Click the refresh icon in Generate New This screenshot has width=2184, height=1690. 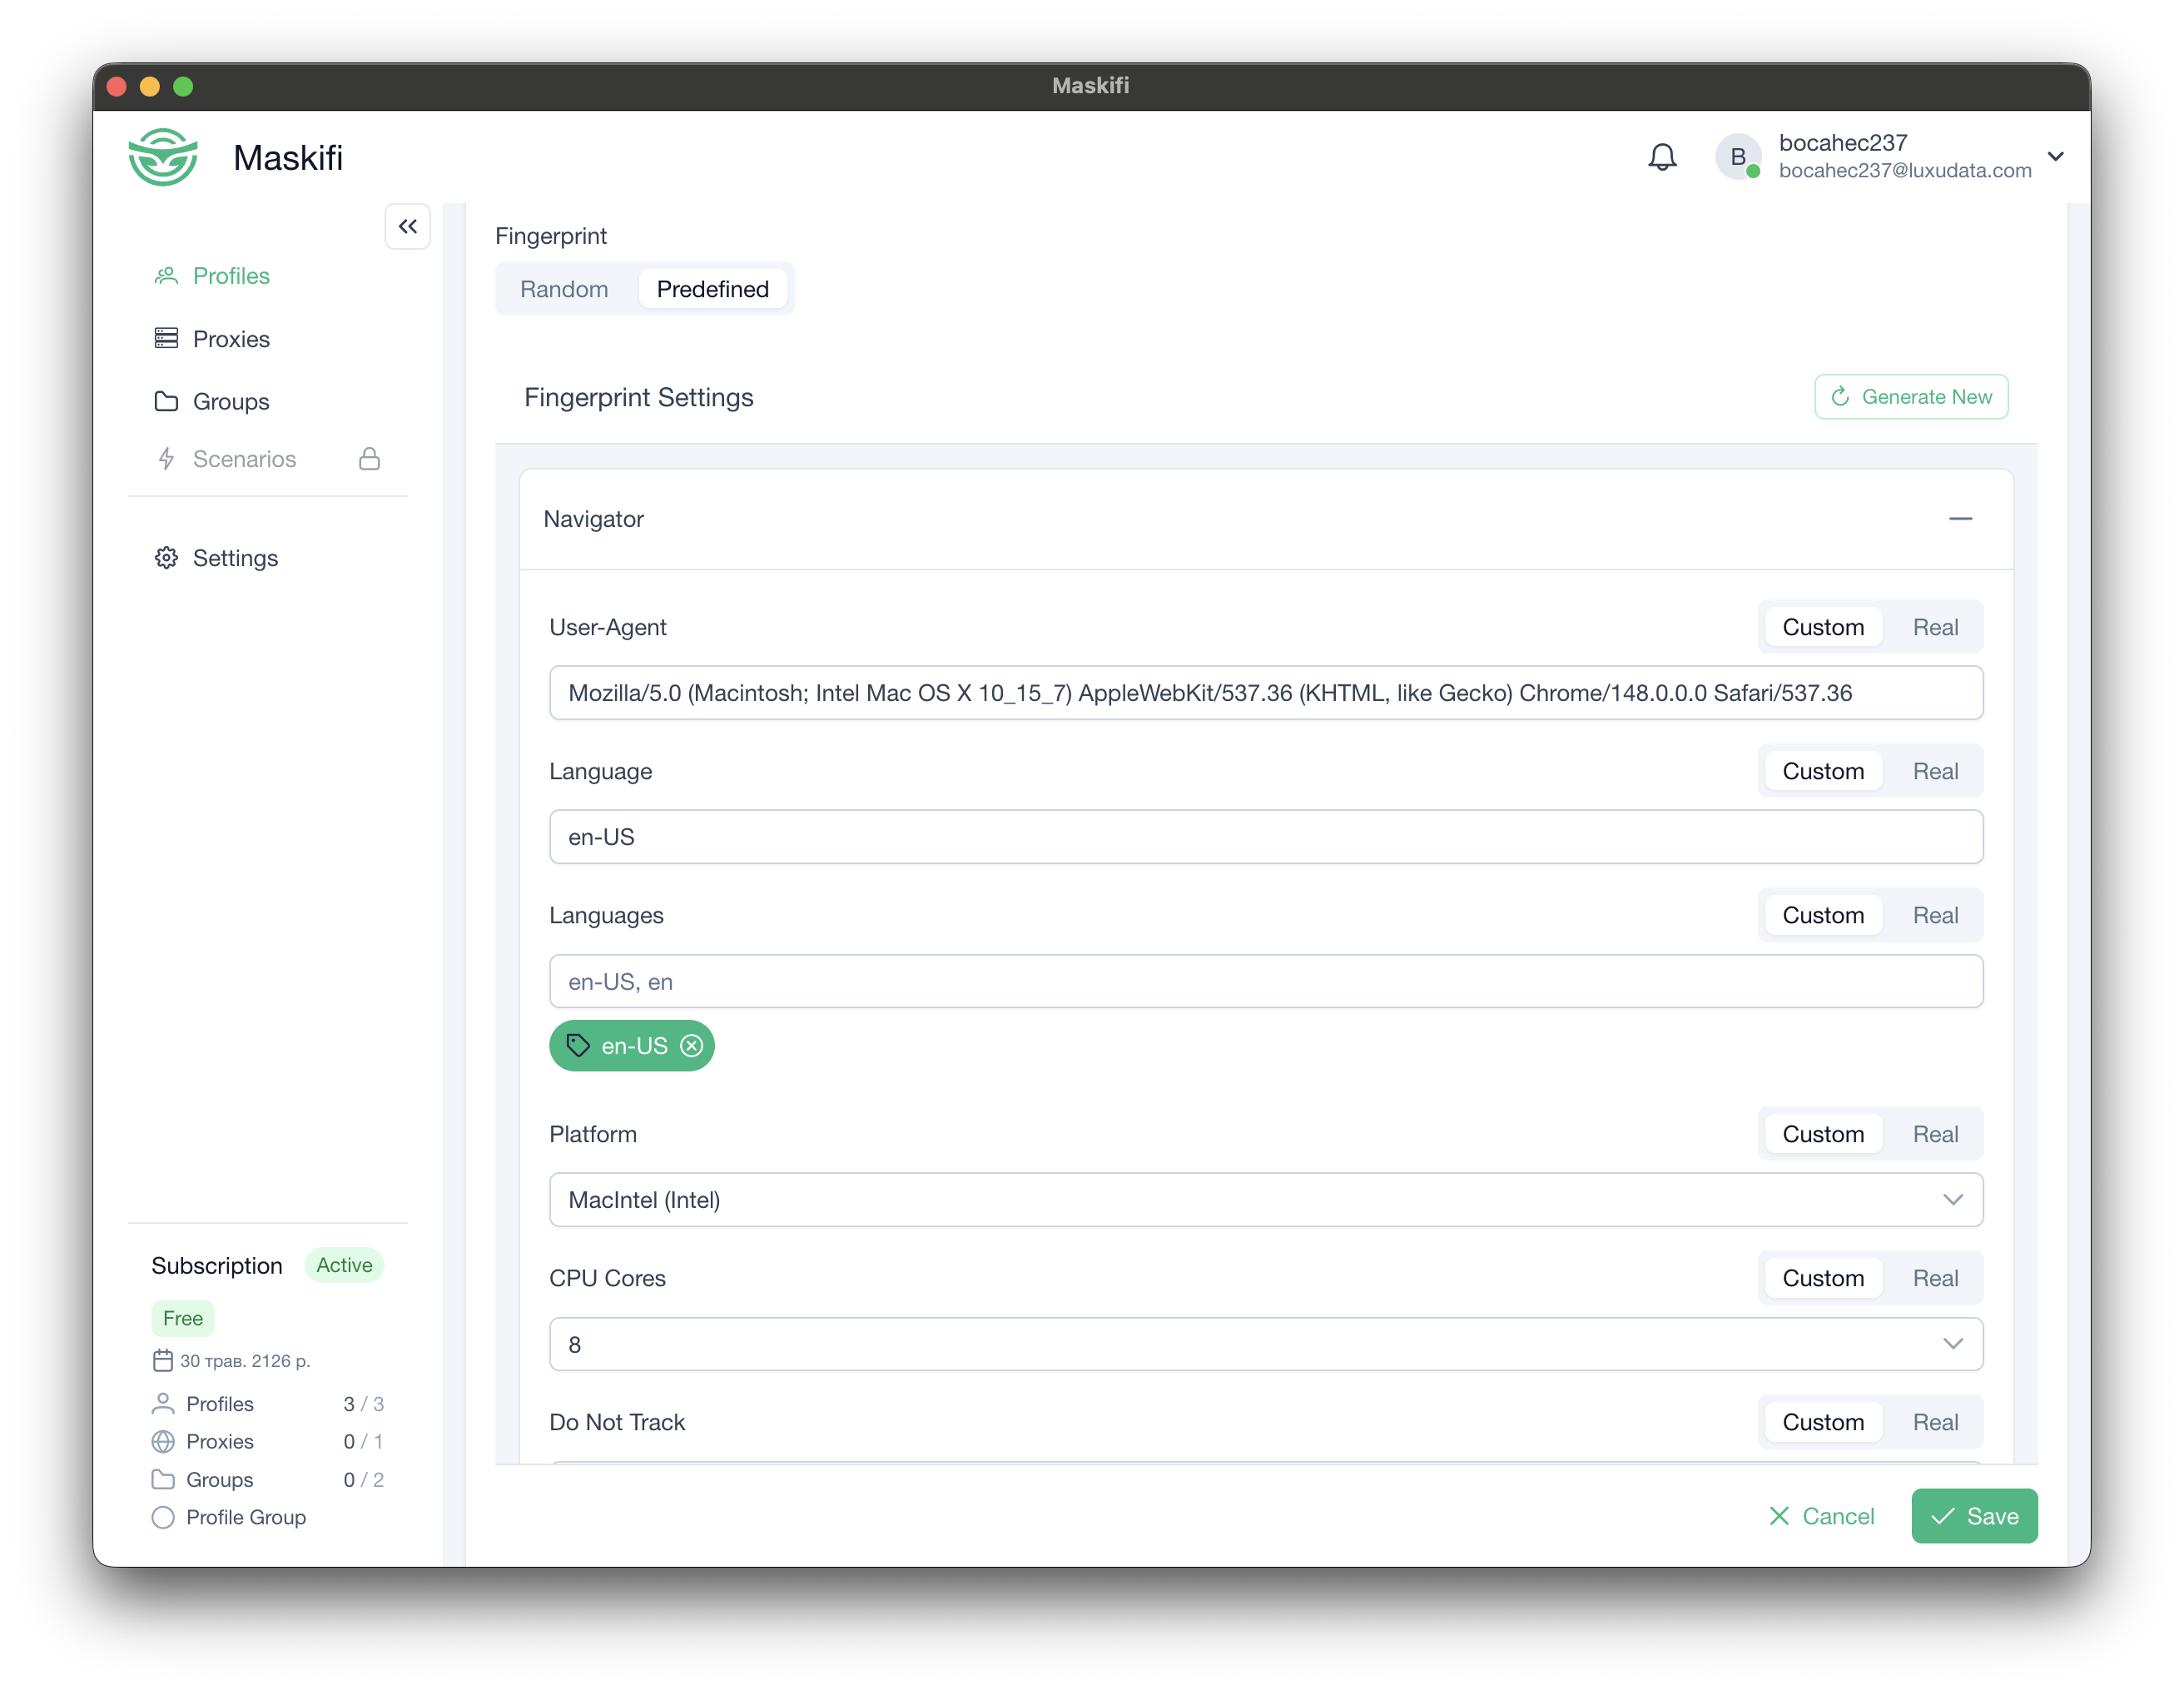tap(1840, 397)
